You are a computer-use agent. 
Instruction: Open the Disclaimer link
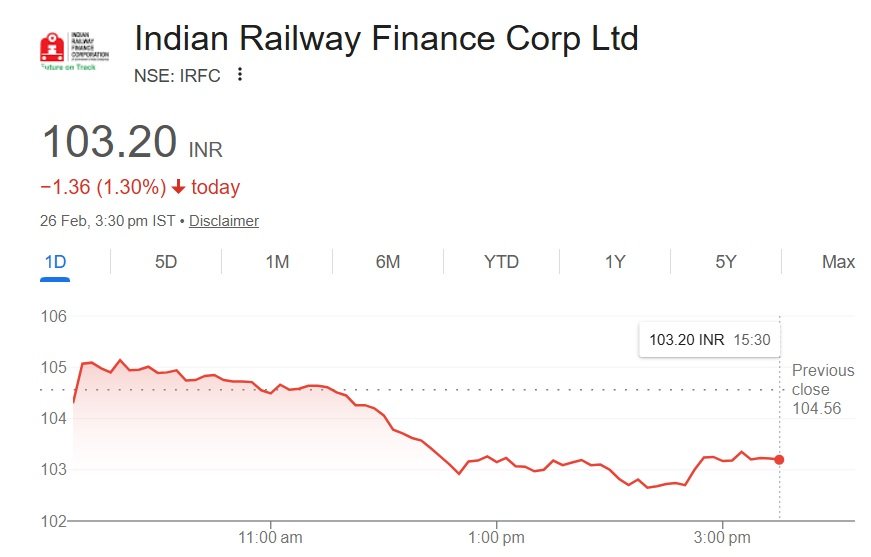224,221
